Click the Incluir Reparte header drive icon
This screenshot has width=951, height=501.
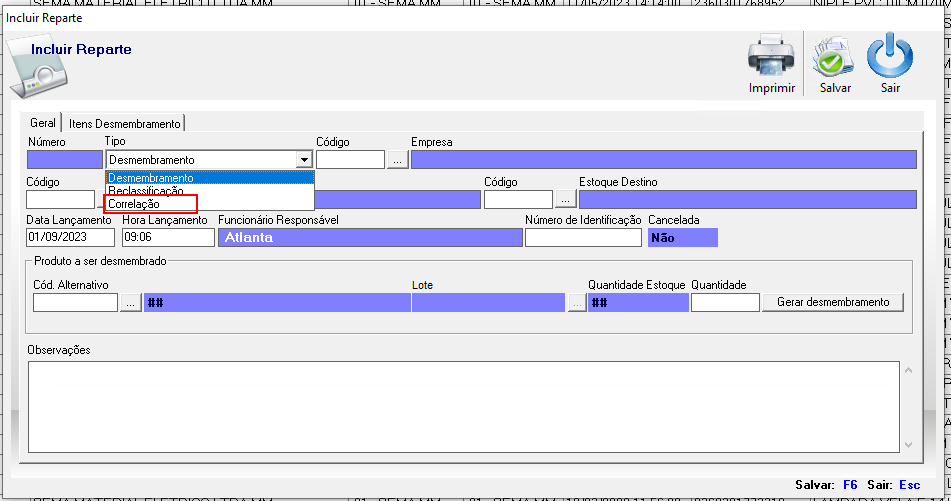coord(38,68)
